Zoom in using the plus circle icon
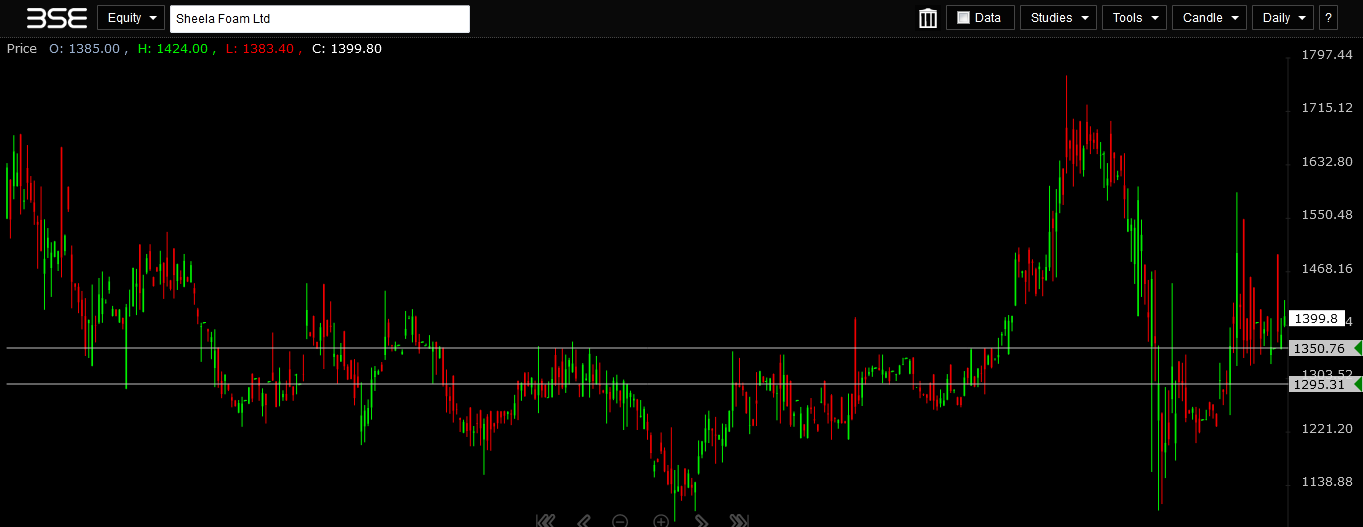Screen dimensions: 1363x527 (661, 521)
